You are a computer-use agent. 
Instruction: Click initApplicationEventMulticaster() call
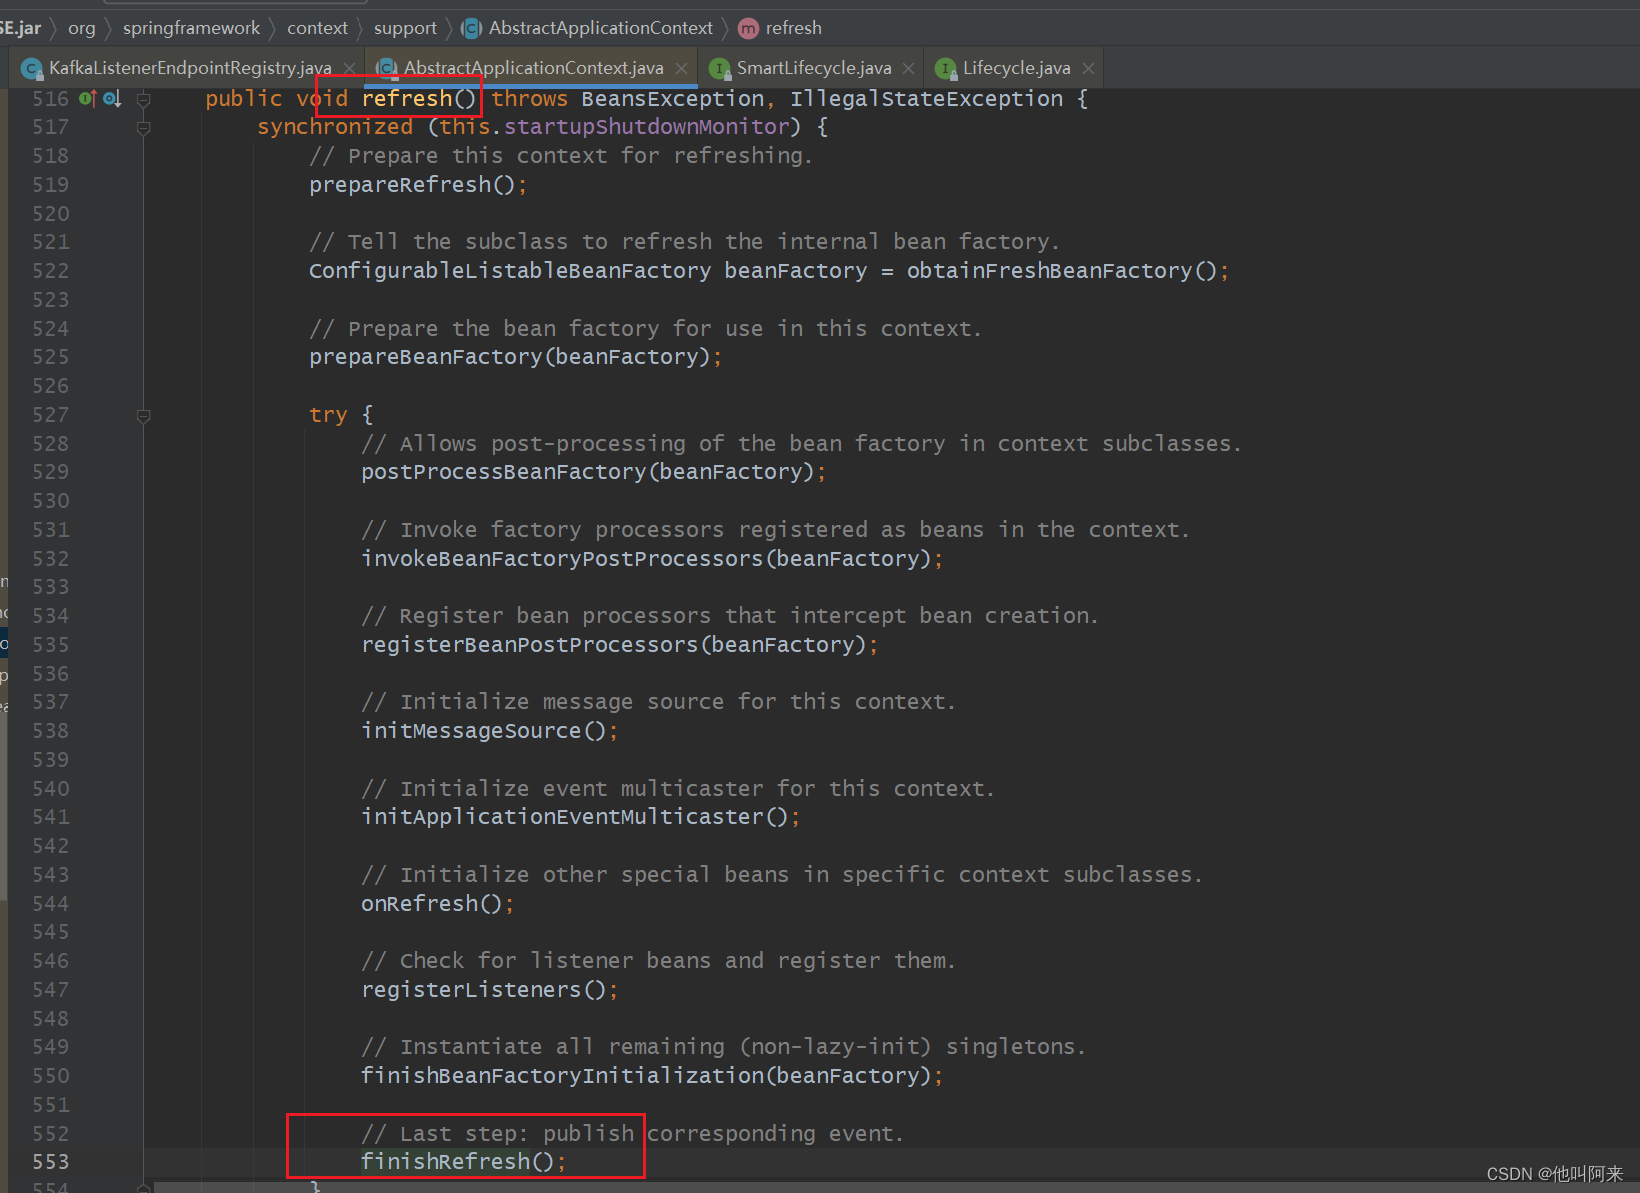point(575,817)
